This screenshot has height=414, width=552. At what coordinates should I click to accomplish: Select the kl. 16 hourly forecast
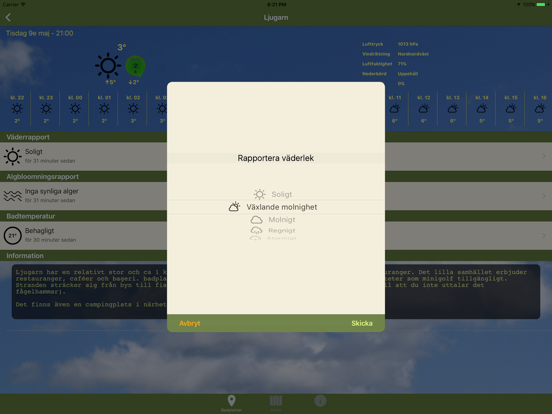pyautogui.click(x=540, y=109)
